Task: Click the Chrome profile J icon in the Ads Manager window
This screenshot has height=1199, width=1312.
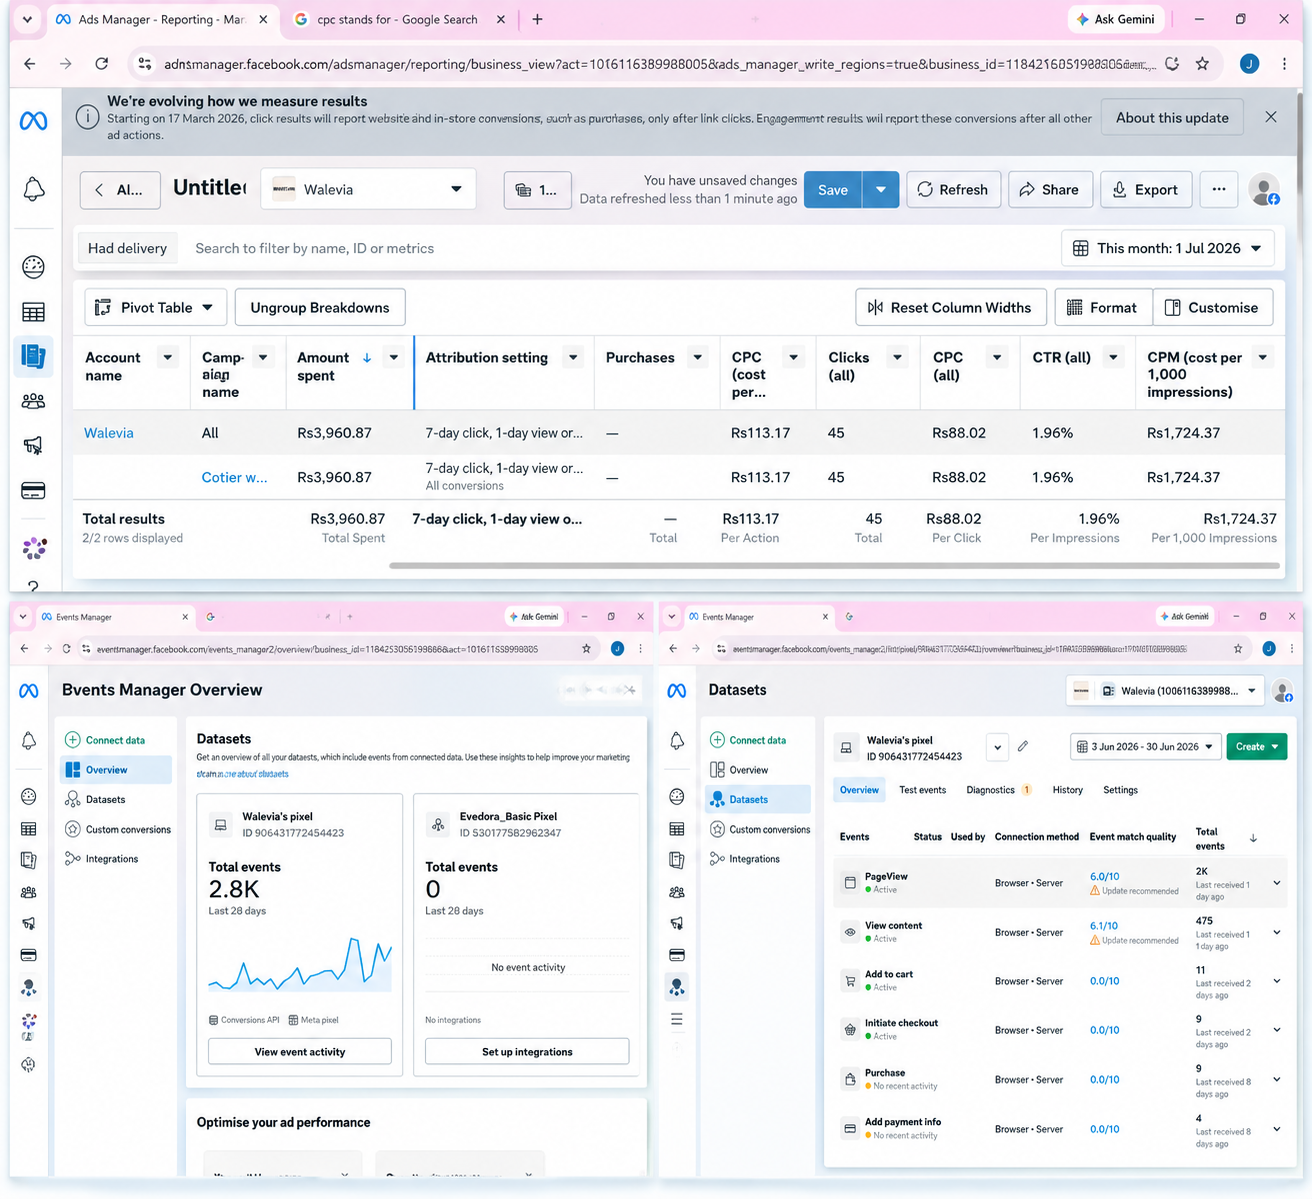Action: click(1249, 64)
